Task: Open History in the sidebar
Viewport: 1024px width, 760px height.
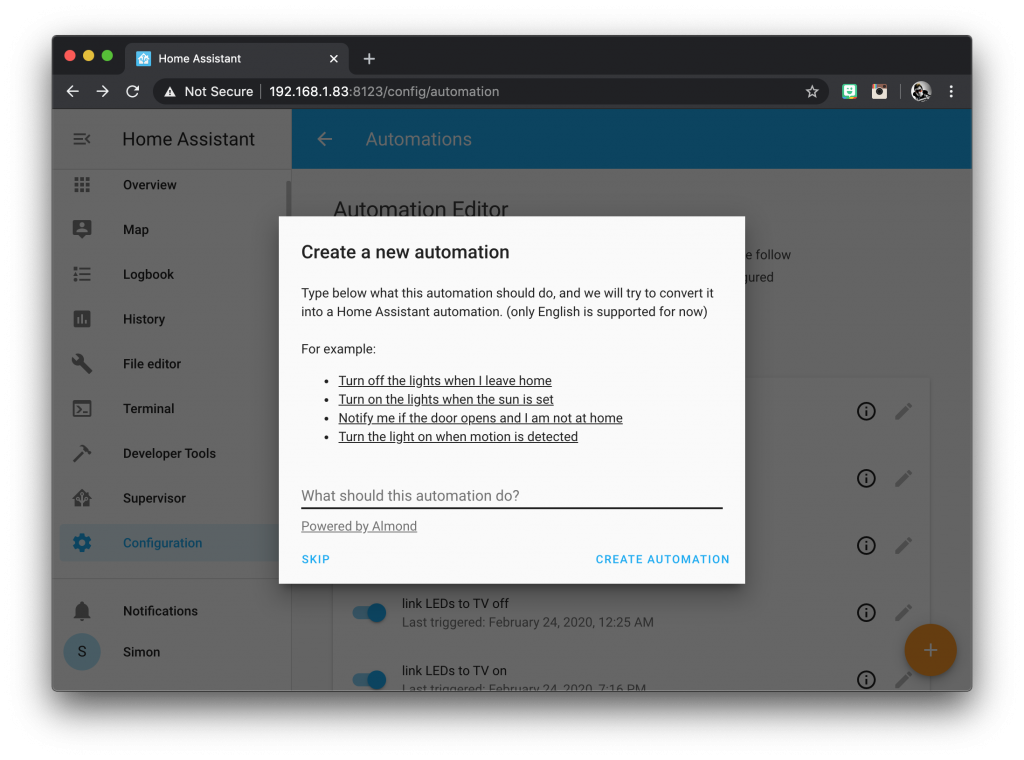Action: pos(171,319)
